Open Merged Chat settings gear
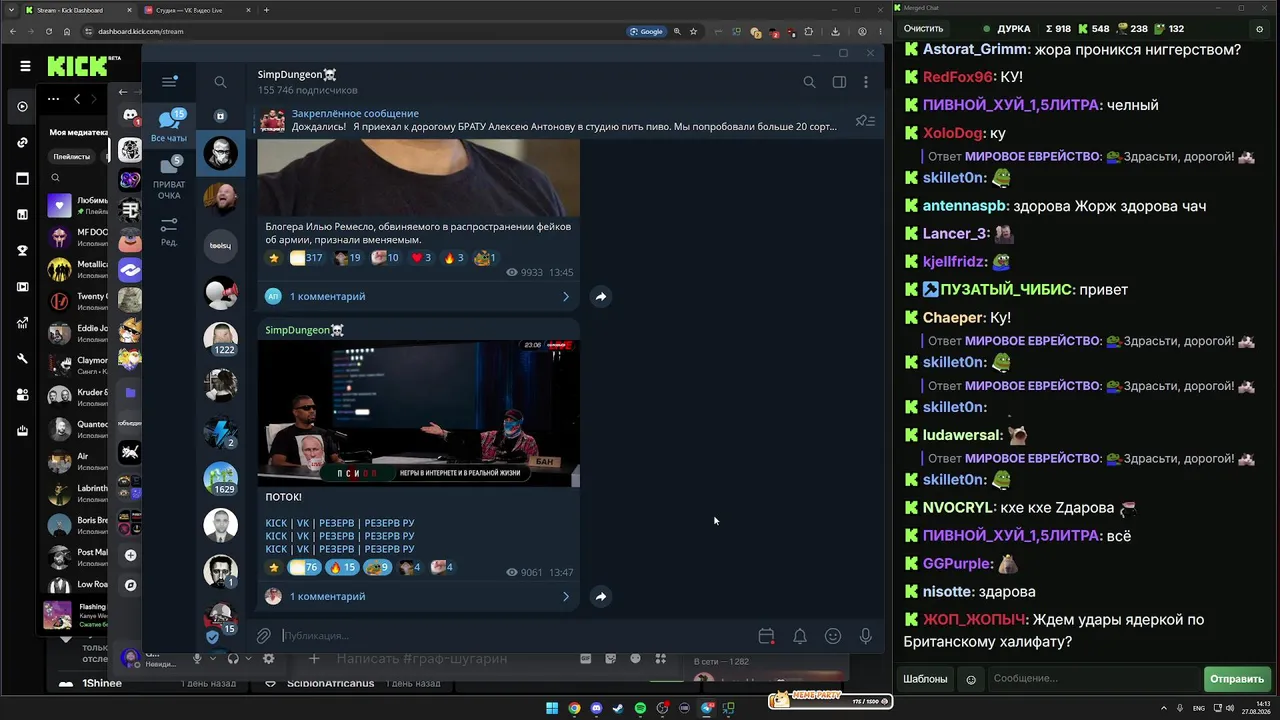 [1260, 29]
